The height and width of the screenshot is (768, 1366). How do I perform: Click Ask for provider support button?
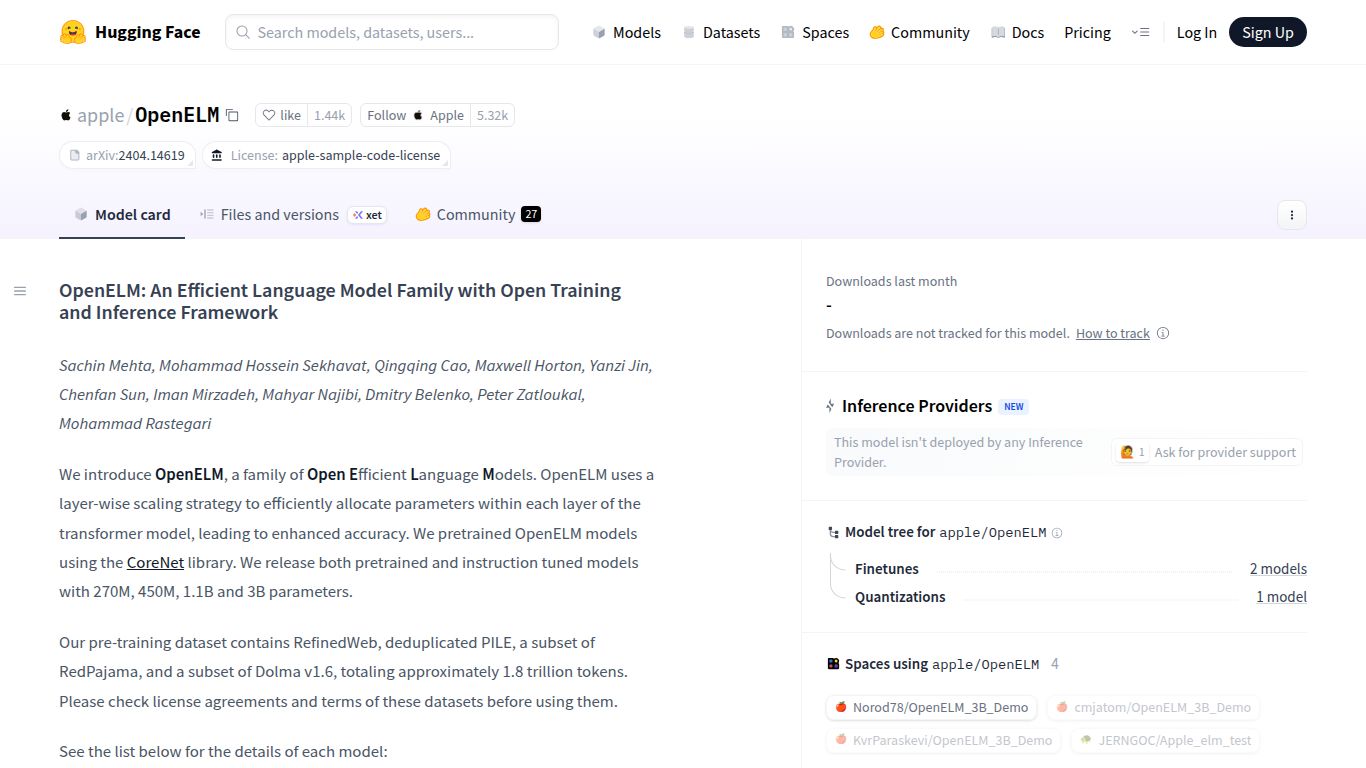1207,452
